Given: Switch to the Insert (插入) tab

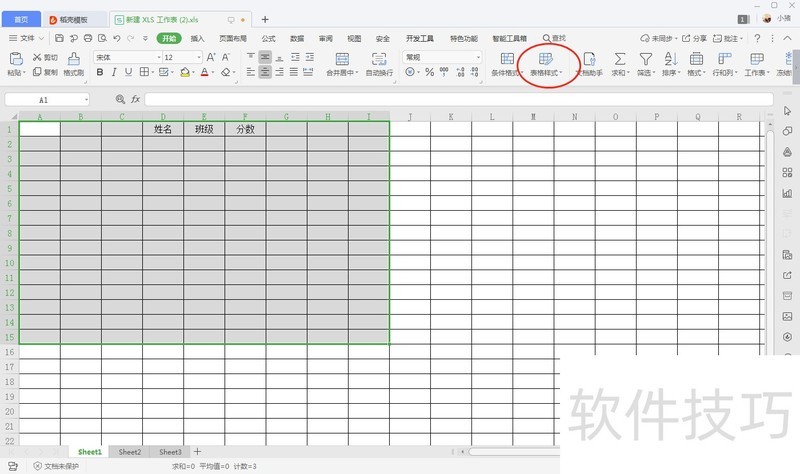Looking at the screenshot, I should [x=197, y=38].
